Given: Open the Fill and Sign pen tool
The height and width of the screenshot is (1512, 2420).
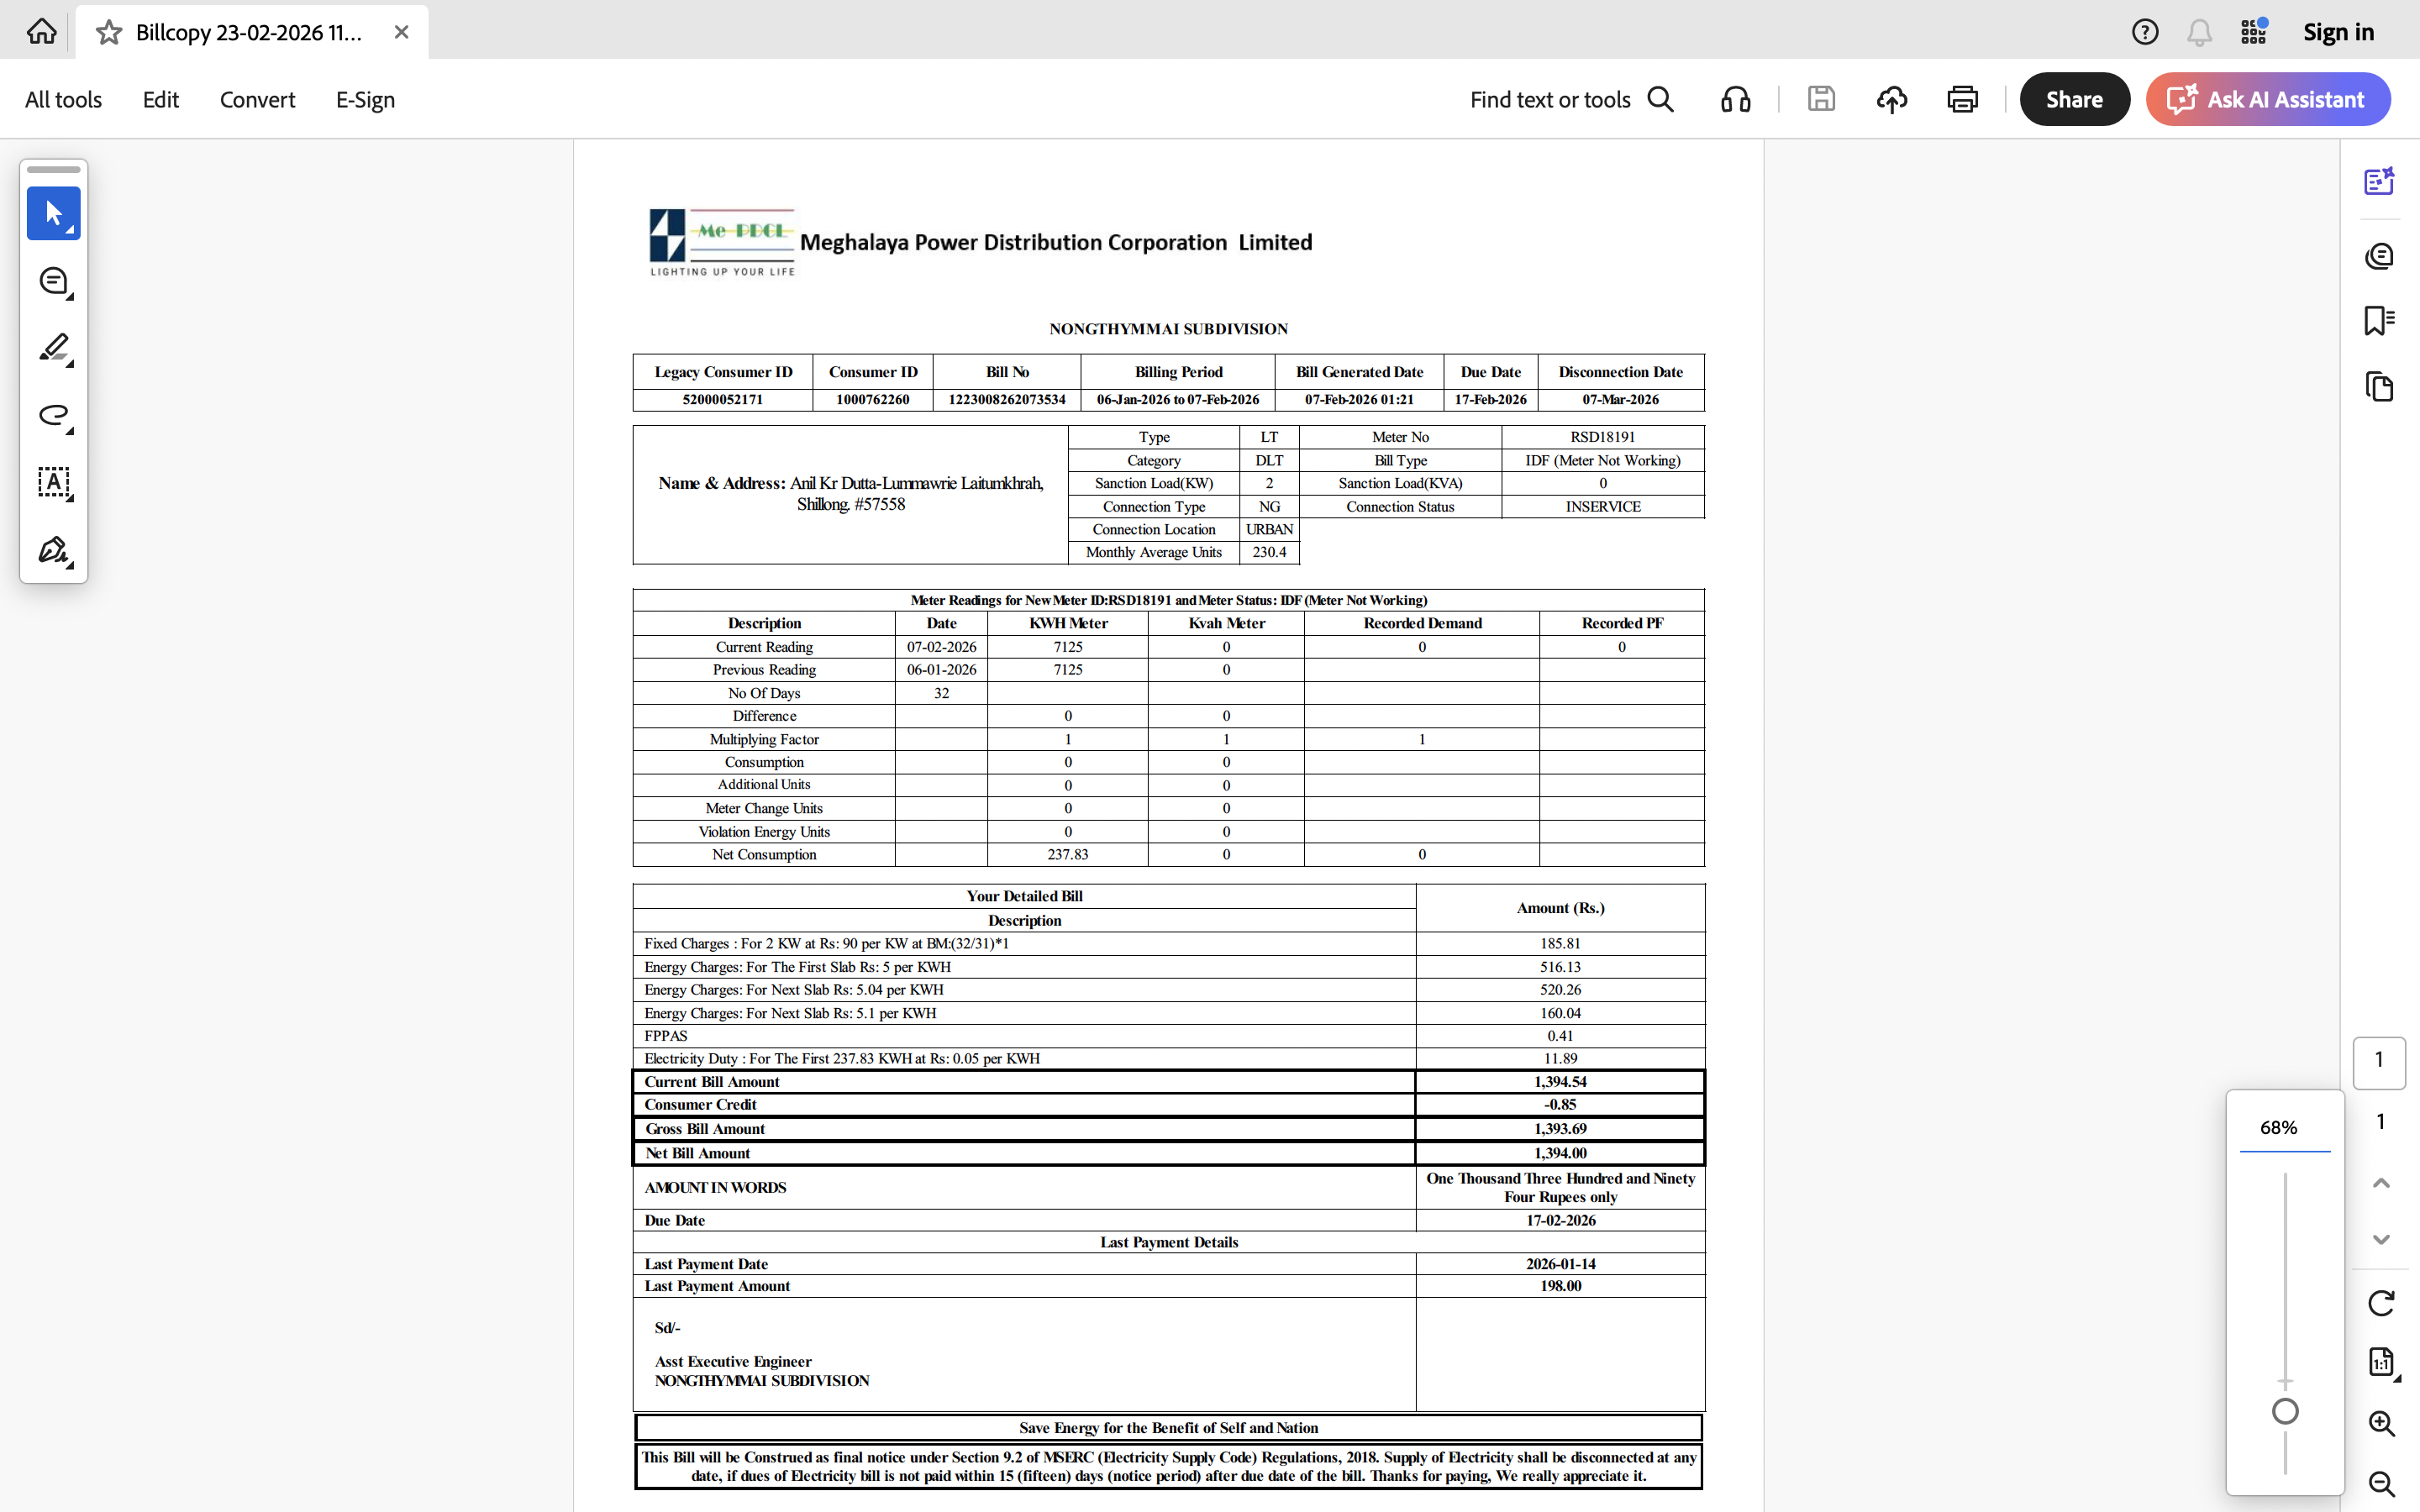Looking at the screenshot, I should 53,550.
